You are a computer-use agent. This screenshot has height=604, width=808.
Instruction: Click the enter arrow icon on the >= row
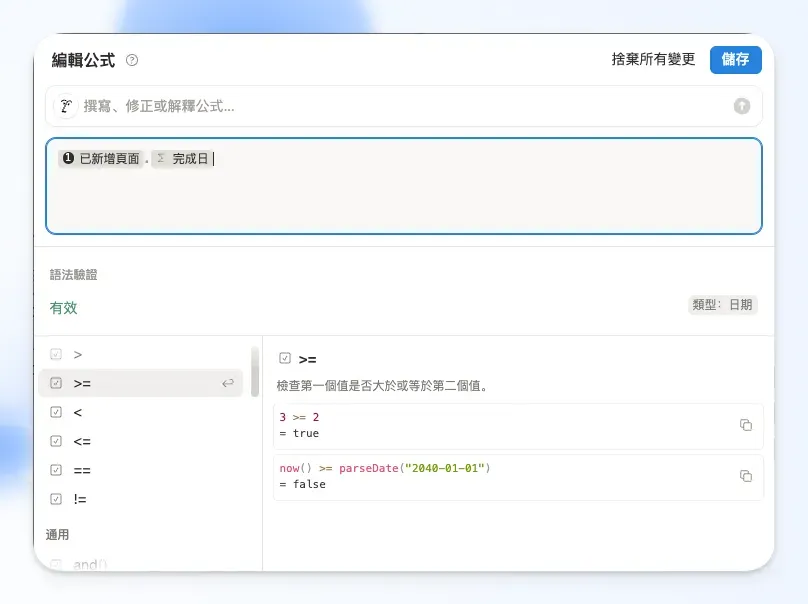(228, 383)
